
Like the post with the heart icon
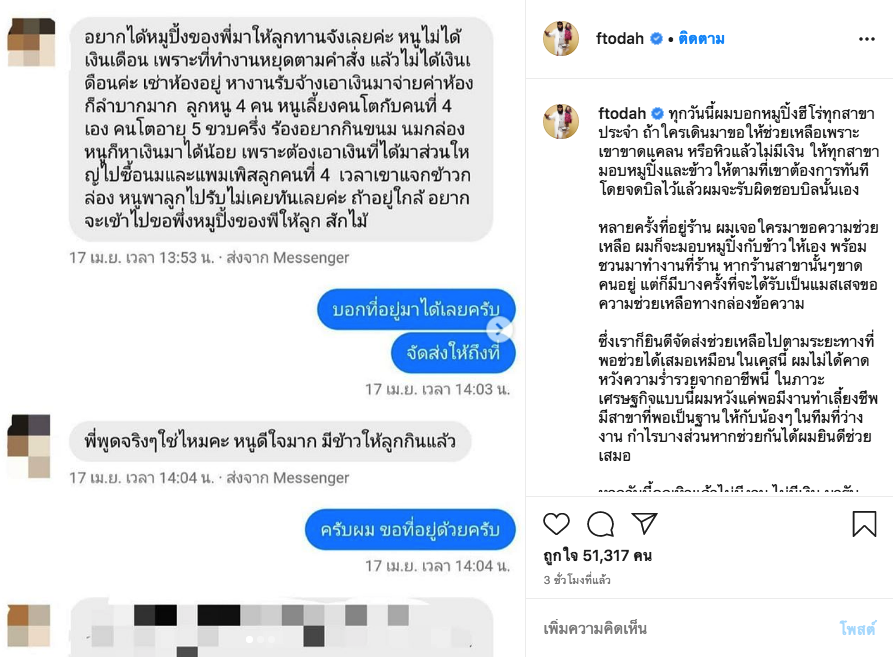(x=556, y=524)
